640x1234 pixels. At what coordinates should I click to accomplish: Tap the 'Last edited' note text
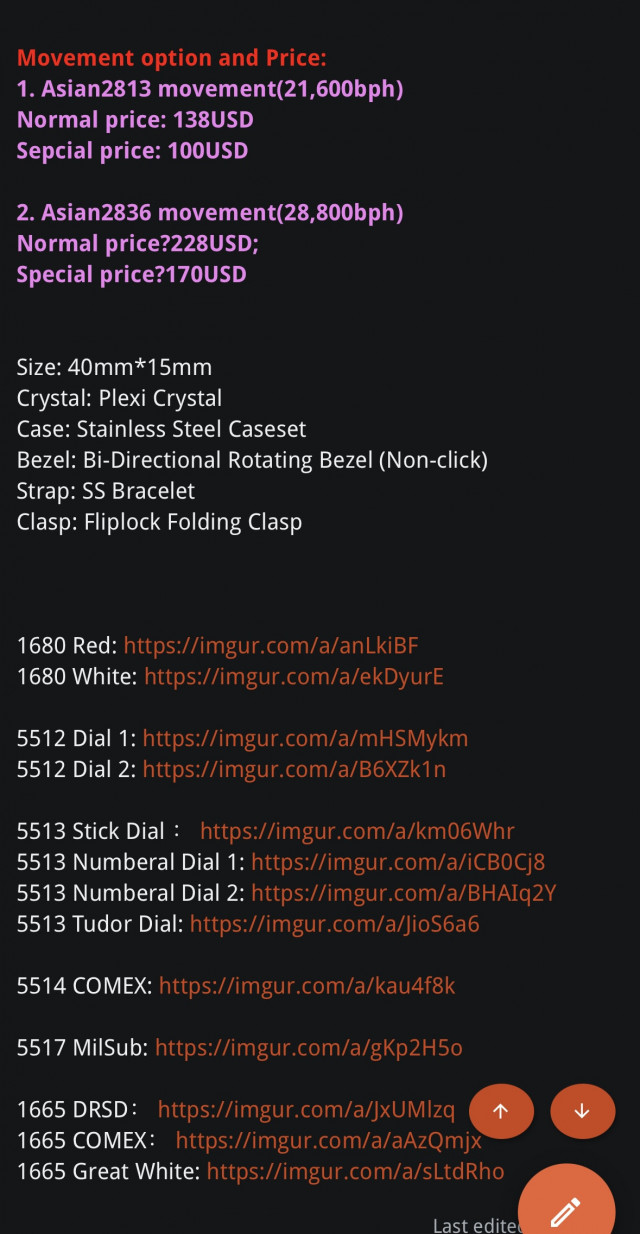pos(477,1226)
